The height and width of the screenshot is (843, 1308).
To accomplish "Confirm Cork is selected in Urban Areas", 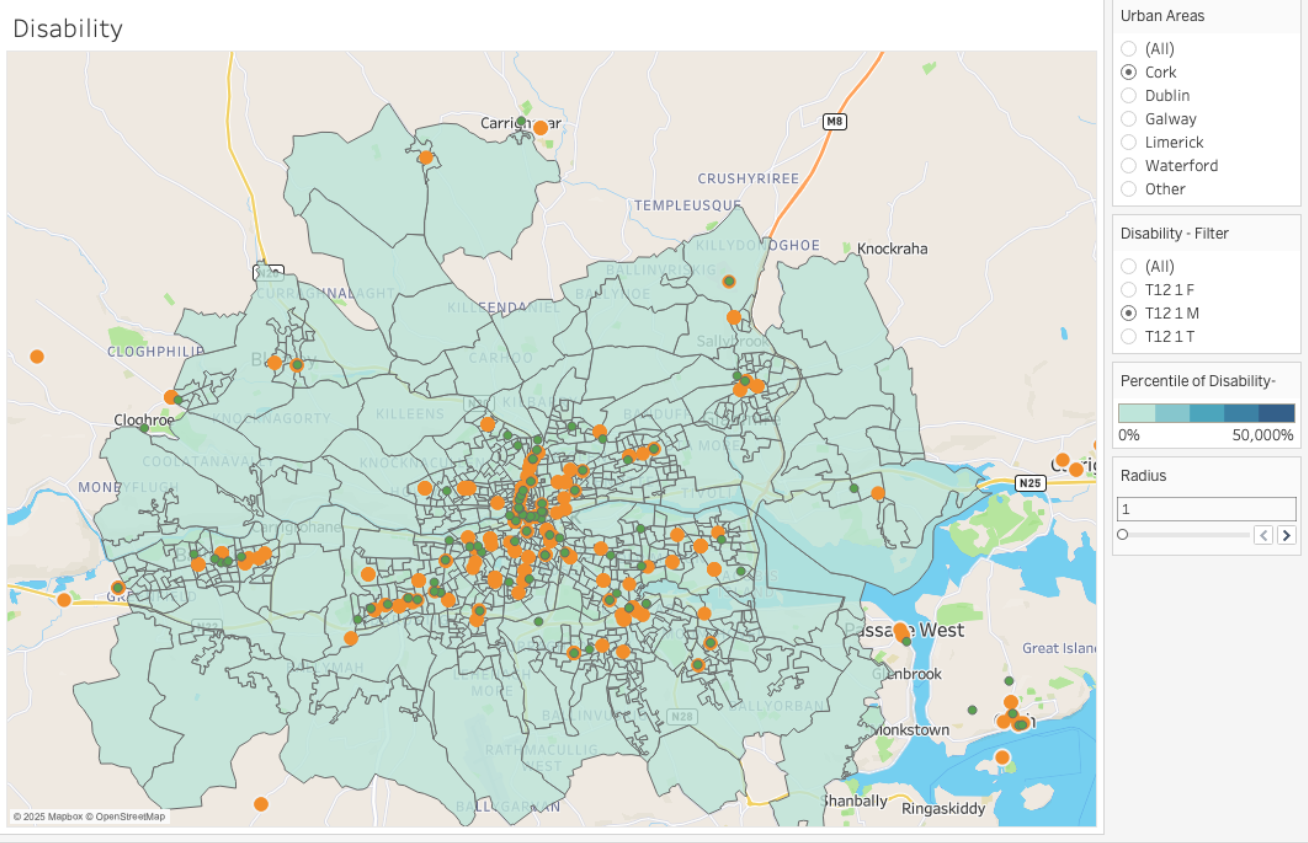I will pyautogui.click(x=1129, y=71).
